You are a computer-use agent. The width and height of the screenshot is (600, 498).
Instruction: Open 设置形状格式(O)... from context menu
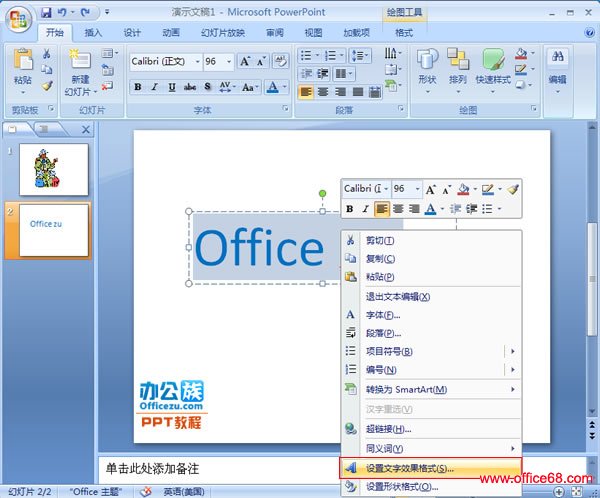(431, 487)
